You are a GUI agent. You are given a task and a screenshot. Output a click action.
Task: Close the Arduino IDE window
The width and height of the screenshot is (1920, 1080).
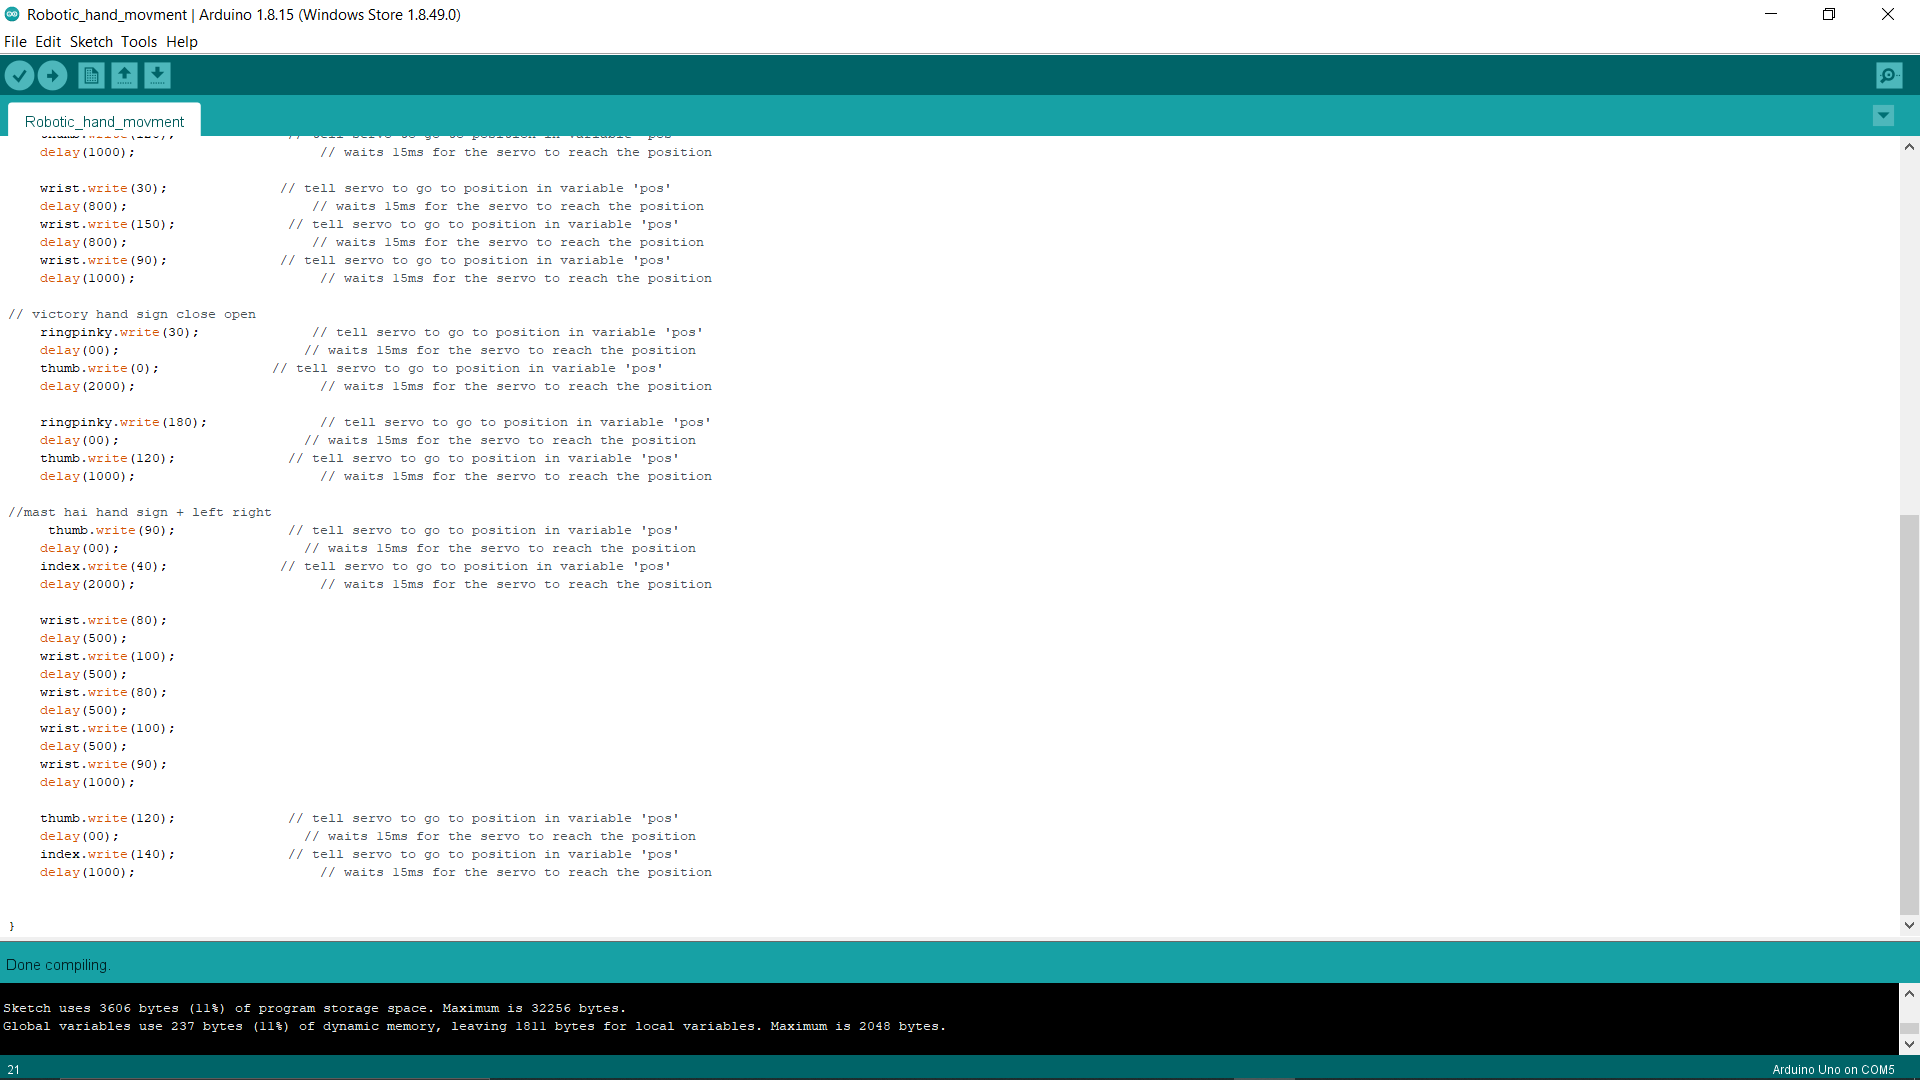pyautogui.click(x=1888, y=14)
